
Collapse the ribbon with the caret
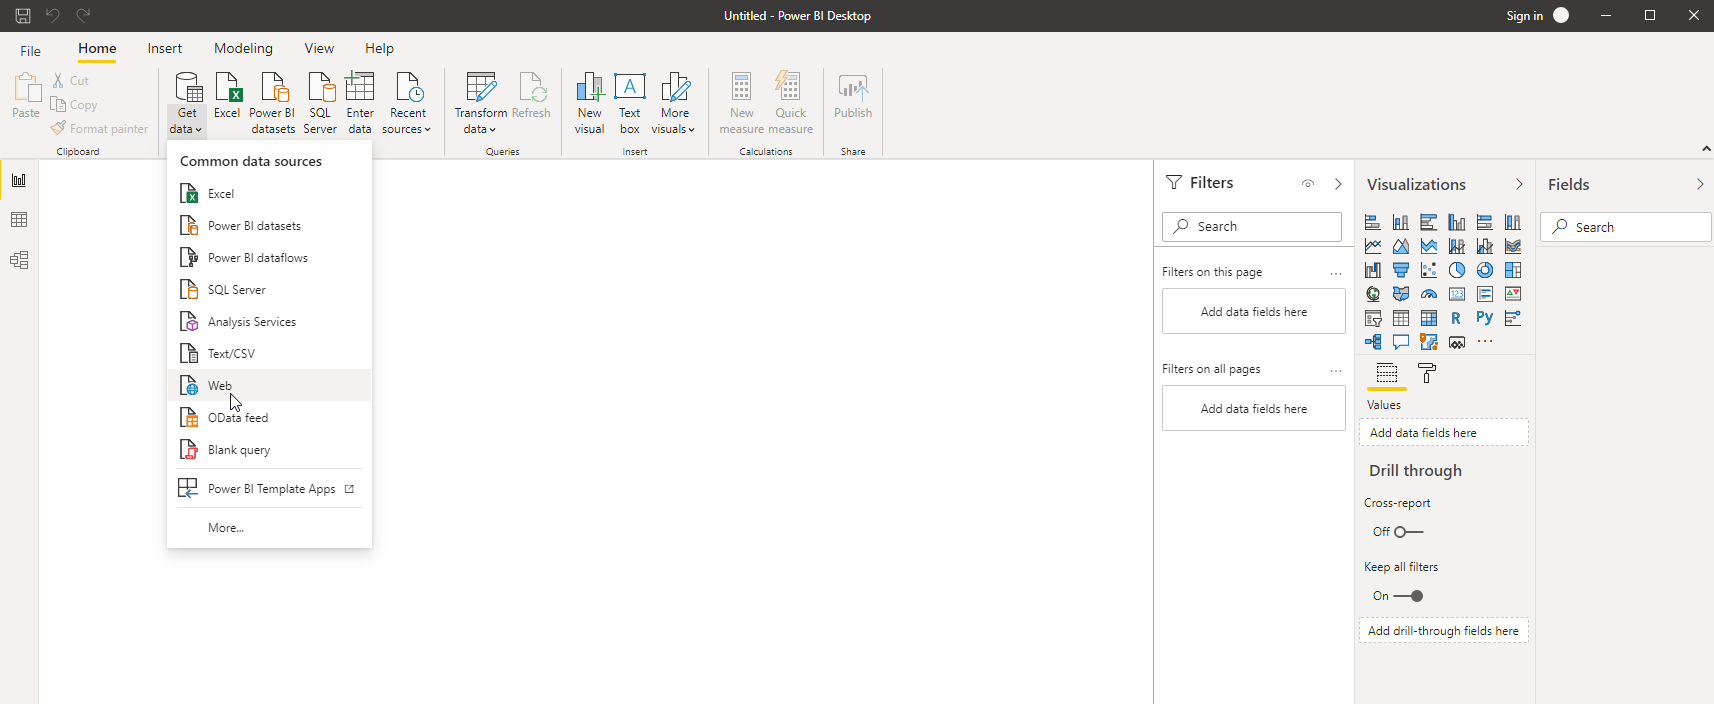click(x=1706, y=149)
